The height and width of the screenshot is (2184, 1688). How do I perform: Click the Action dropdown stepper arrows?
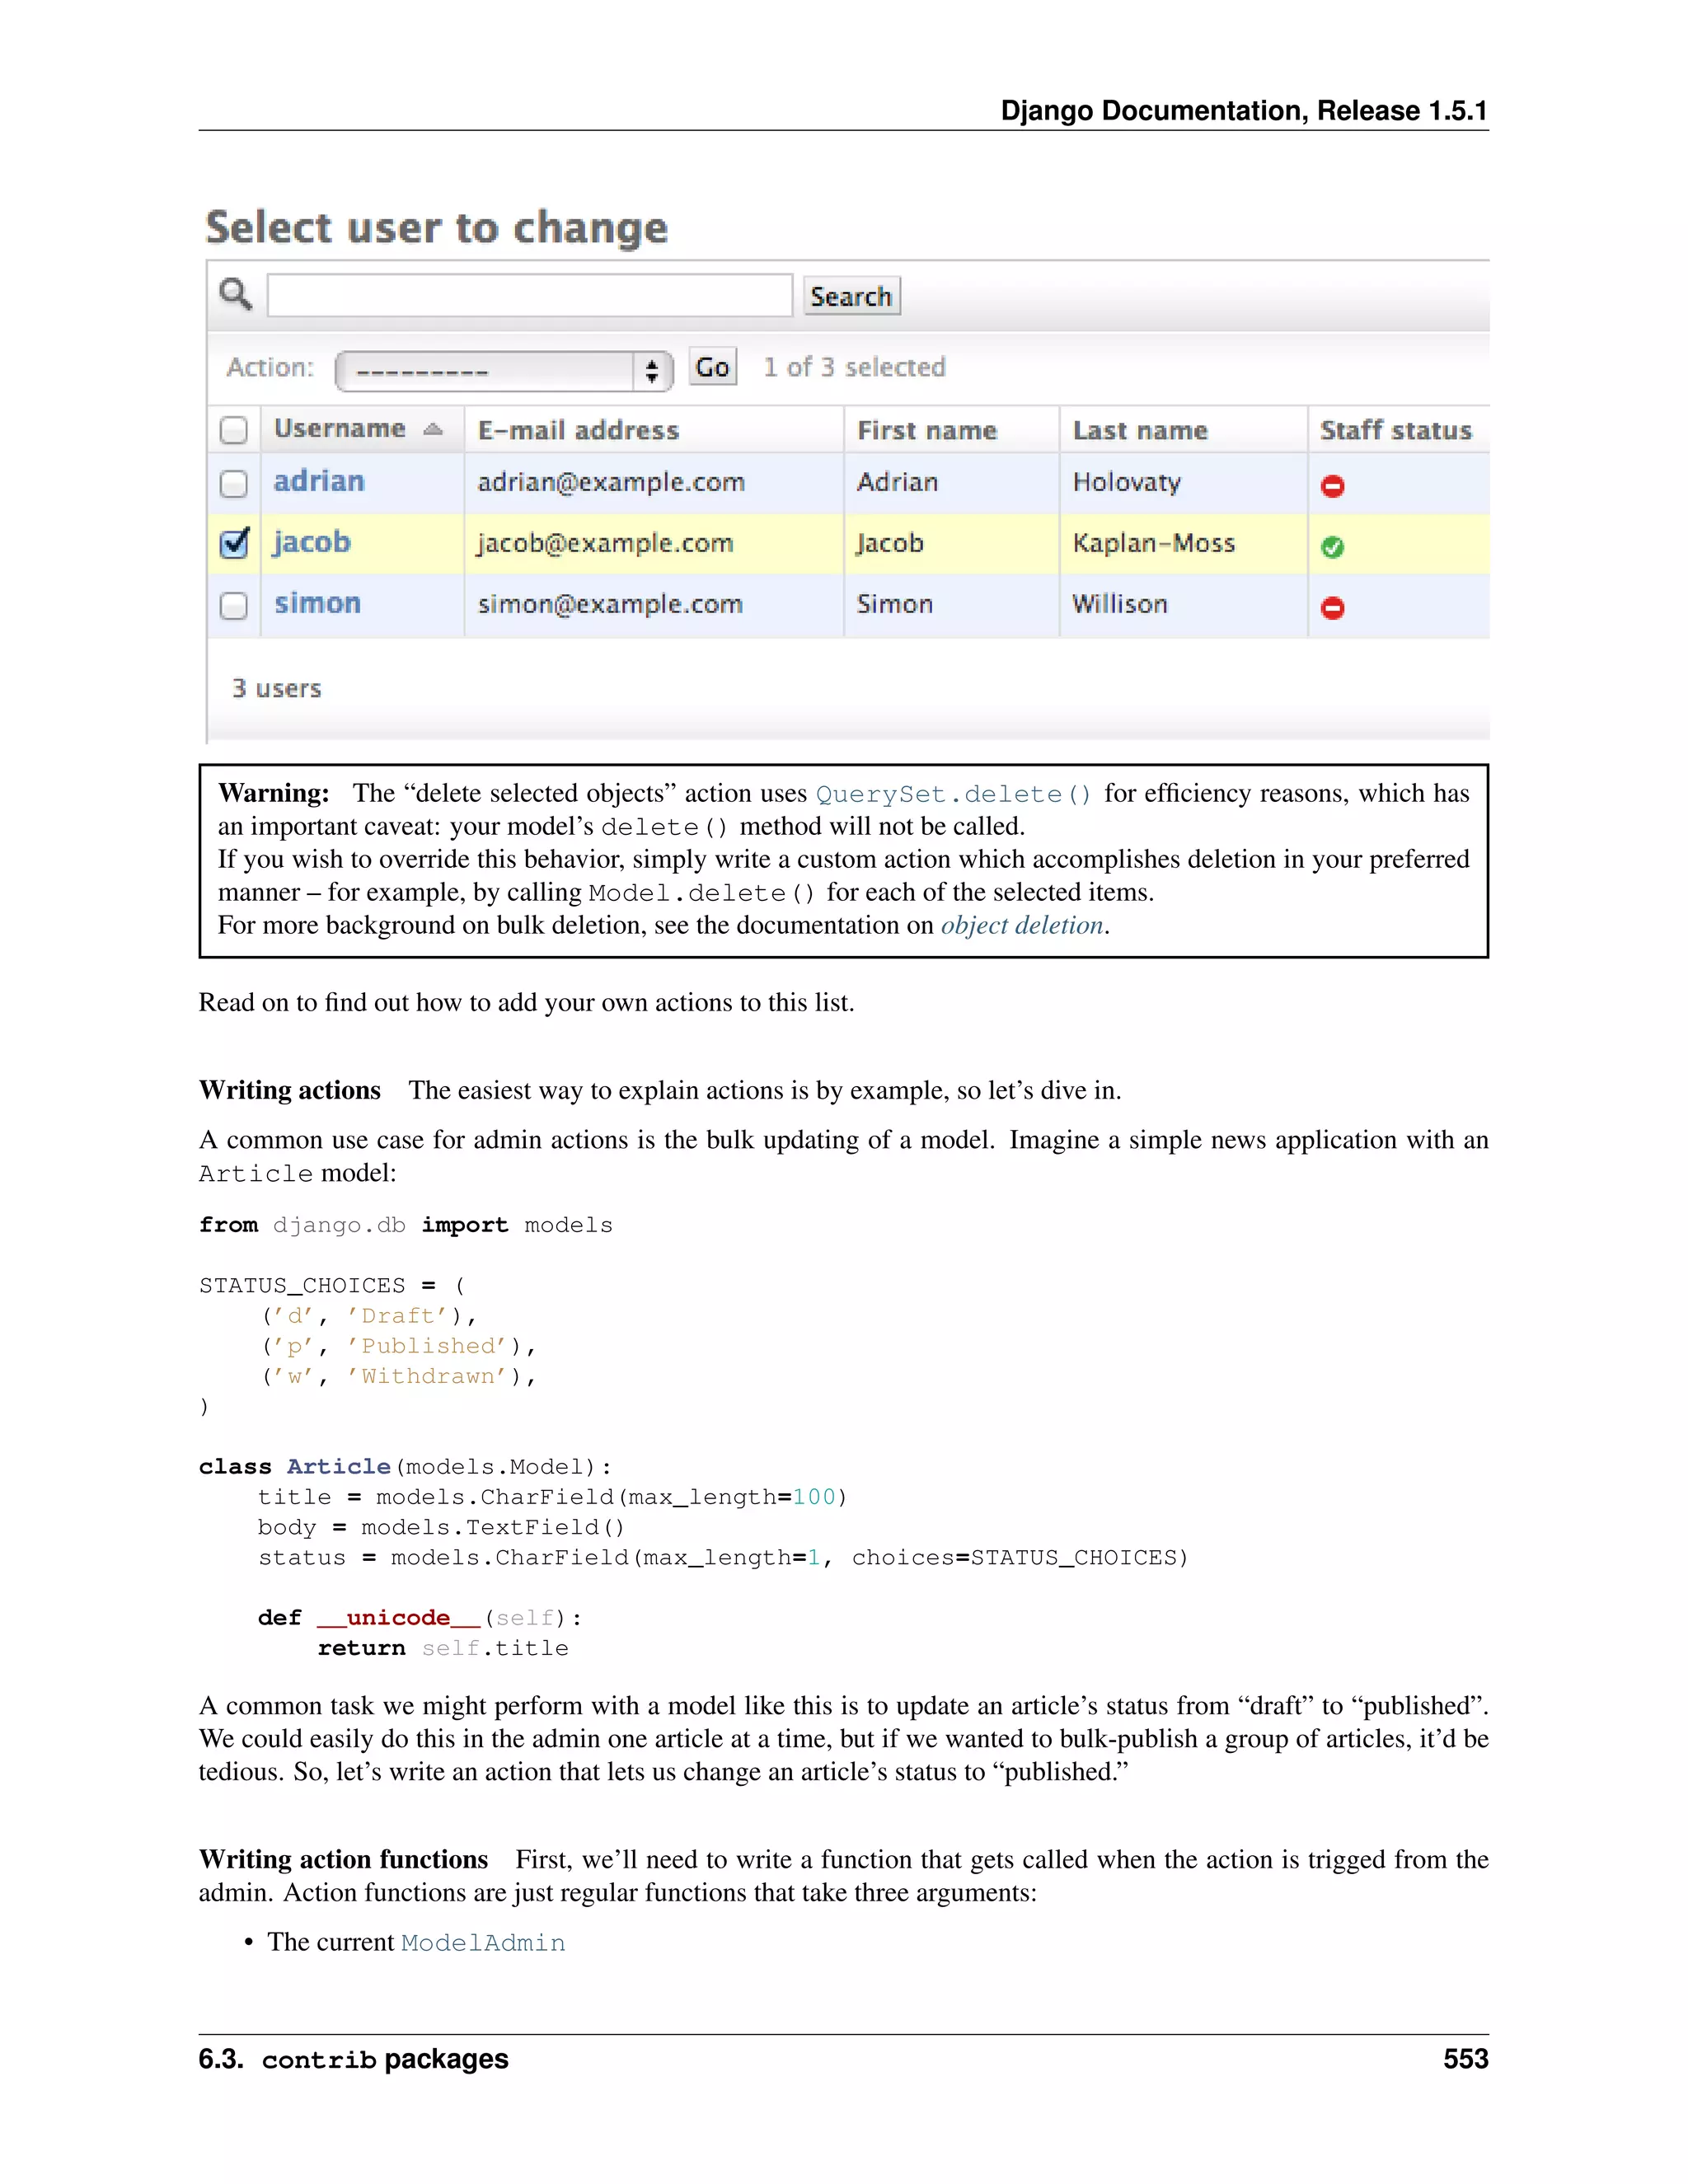[x=652, y=371]
